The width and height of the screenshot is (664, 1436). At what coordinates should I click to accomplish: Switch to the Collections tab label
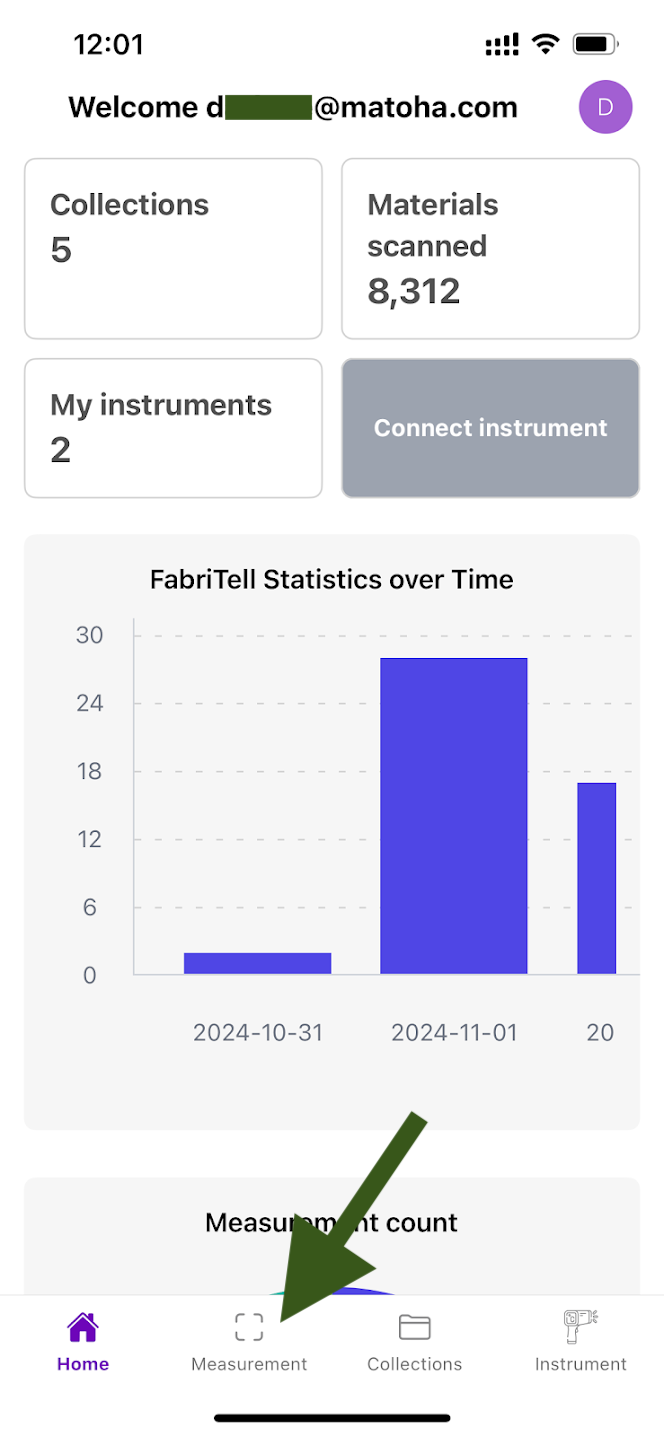click(x=414, y=1364)
